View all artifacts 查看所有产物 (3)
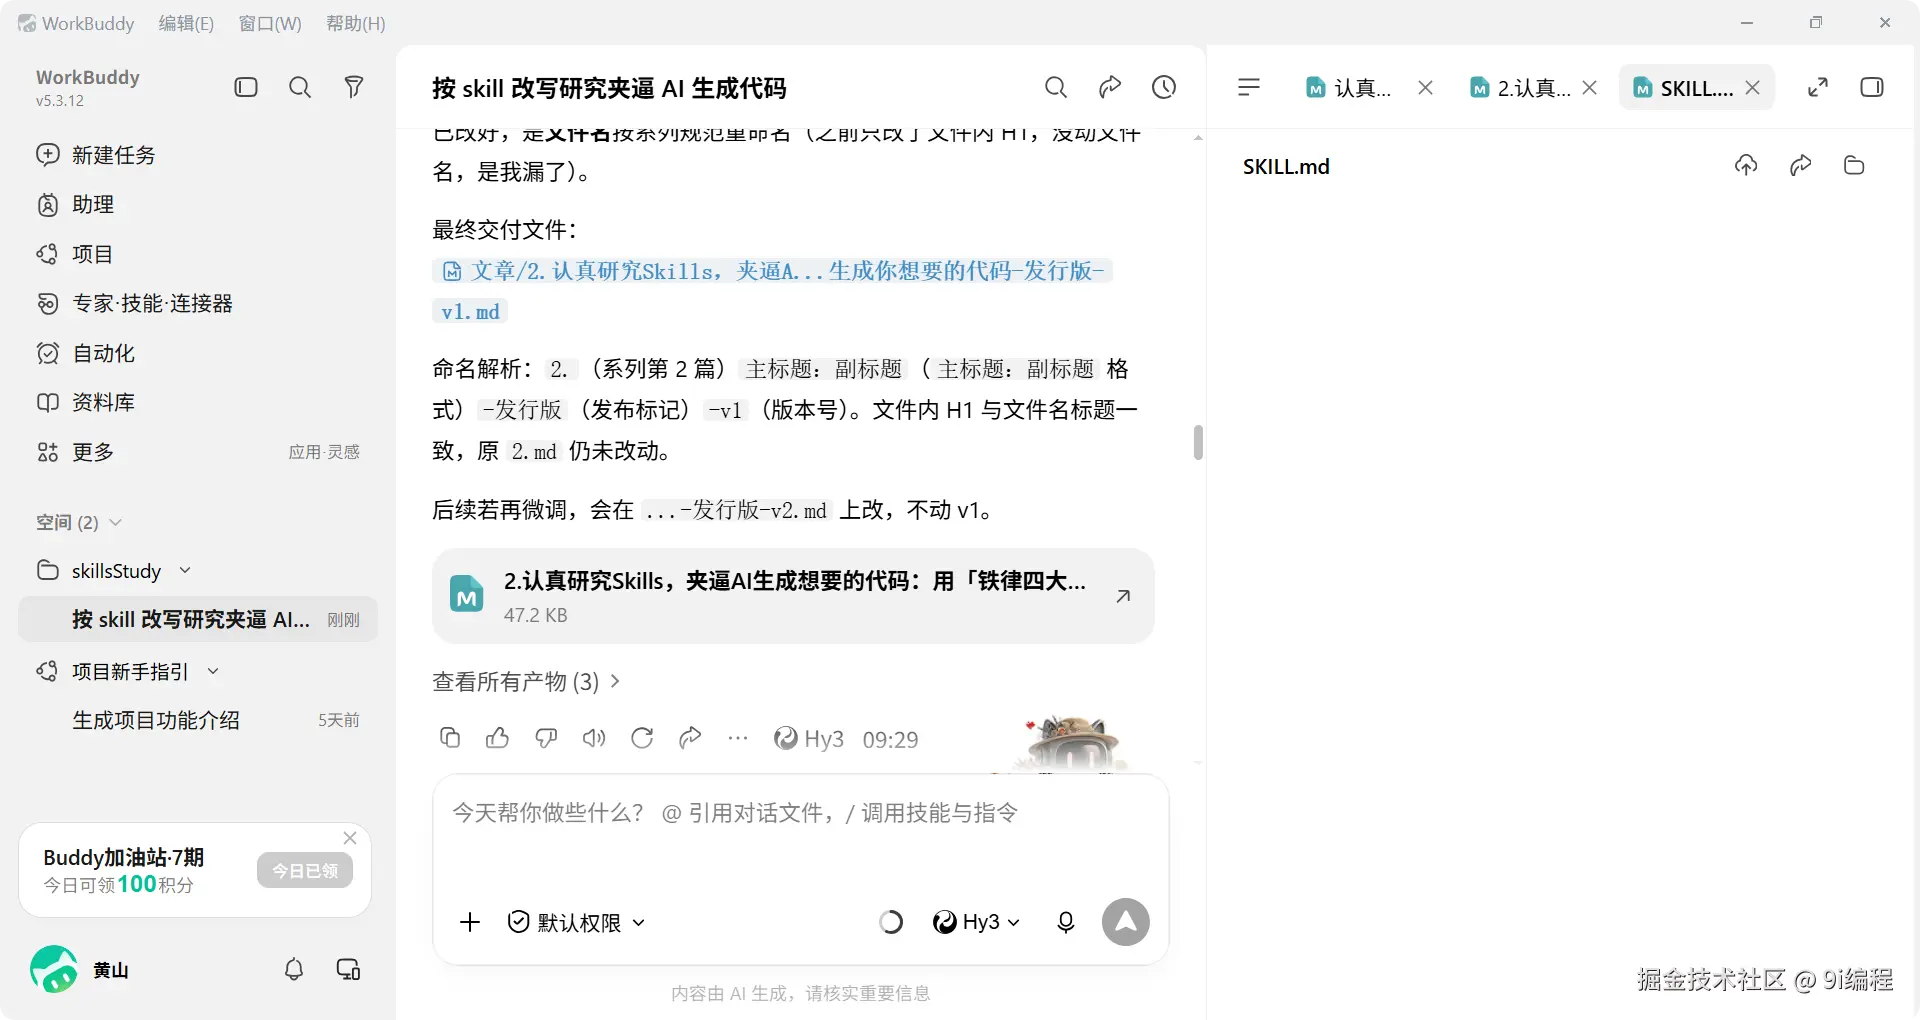The height and width of the screenshot is (1020, 1920). 526,682
